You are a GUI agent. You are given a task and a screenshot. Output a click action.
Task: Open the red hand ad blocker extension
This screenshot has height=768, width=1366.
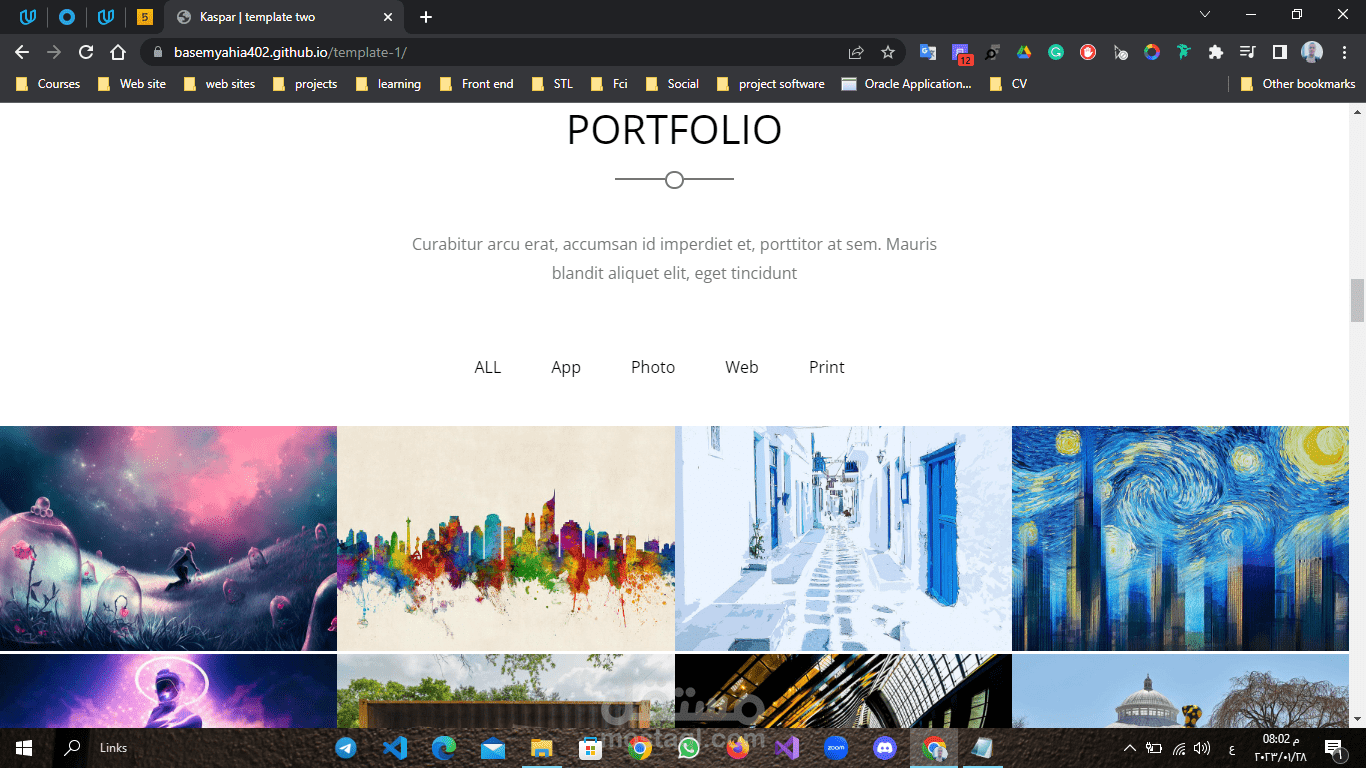[x=1088, y=52]
